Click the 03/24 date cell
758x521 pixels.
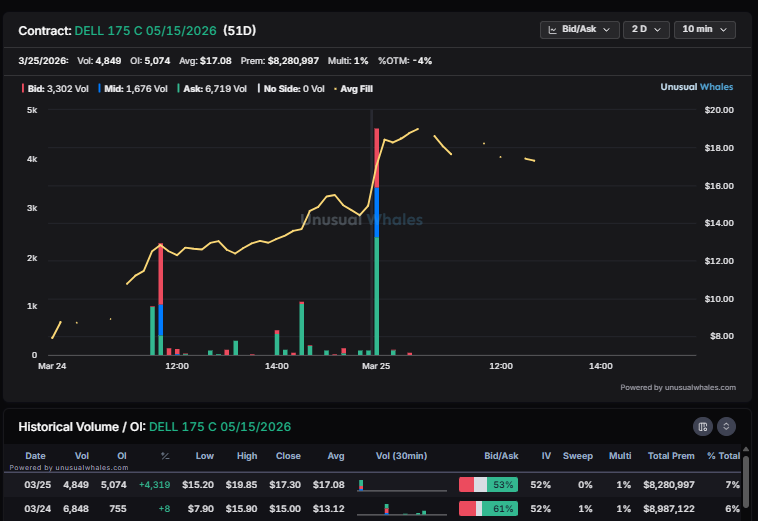pos(38,508)
